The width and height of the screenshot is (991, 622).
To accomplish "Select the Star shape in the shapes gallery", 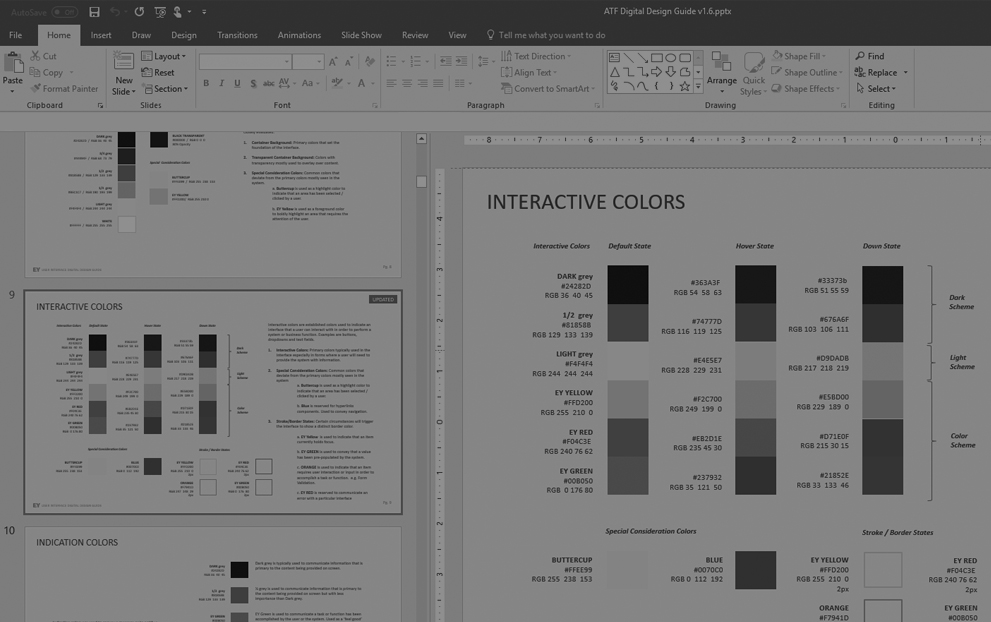I will [684, 86].
